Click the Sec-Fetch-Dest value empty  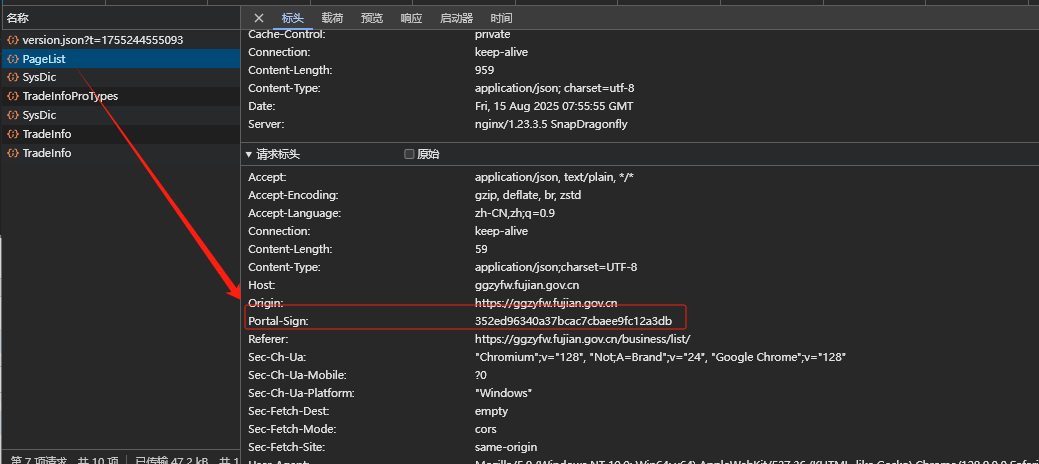[x=491, y=411]
